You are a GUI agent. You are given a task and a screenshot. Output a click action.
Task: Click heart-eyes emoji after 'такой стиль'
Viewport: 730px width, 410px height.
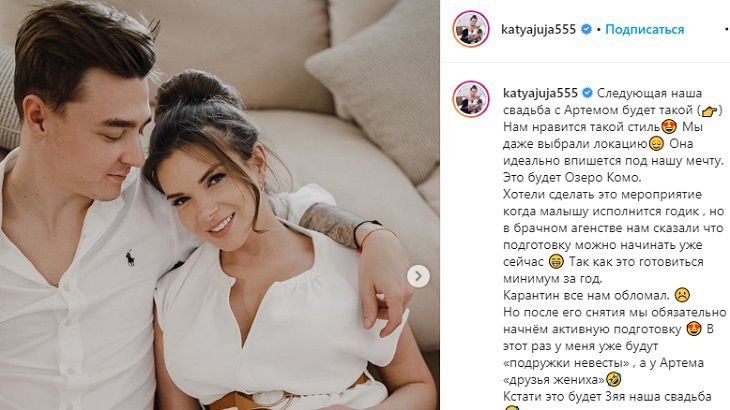[x=669, y=127]
